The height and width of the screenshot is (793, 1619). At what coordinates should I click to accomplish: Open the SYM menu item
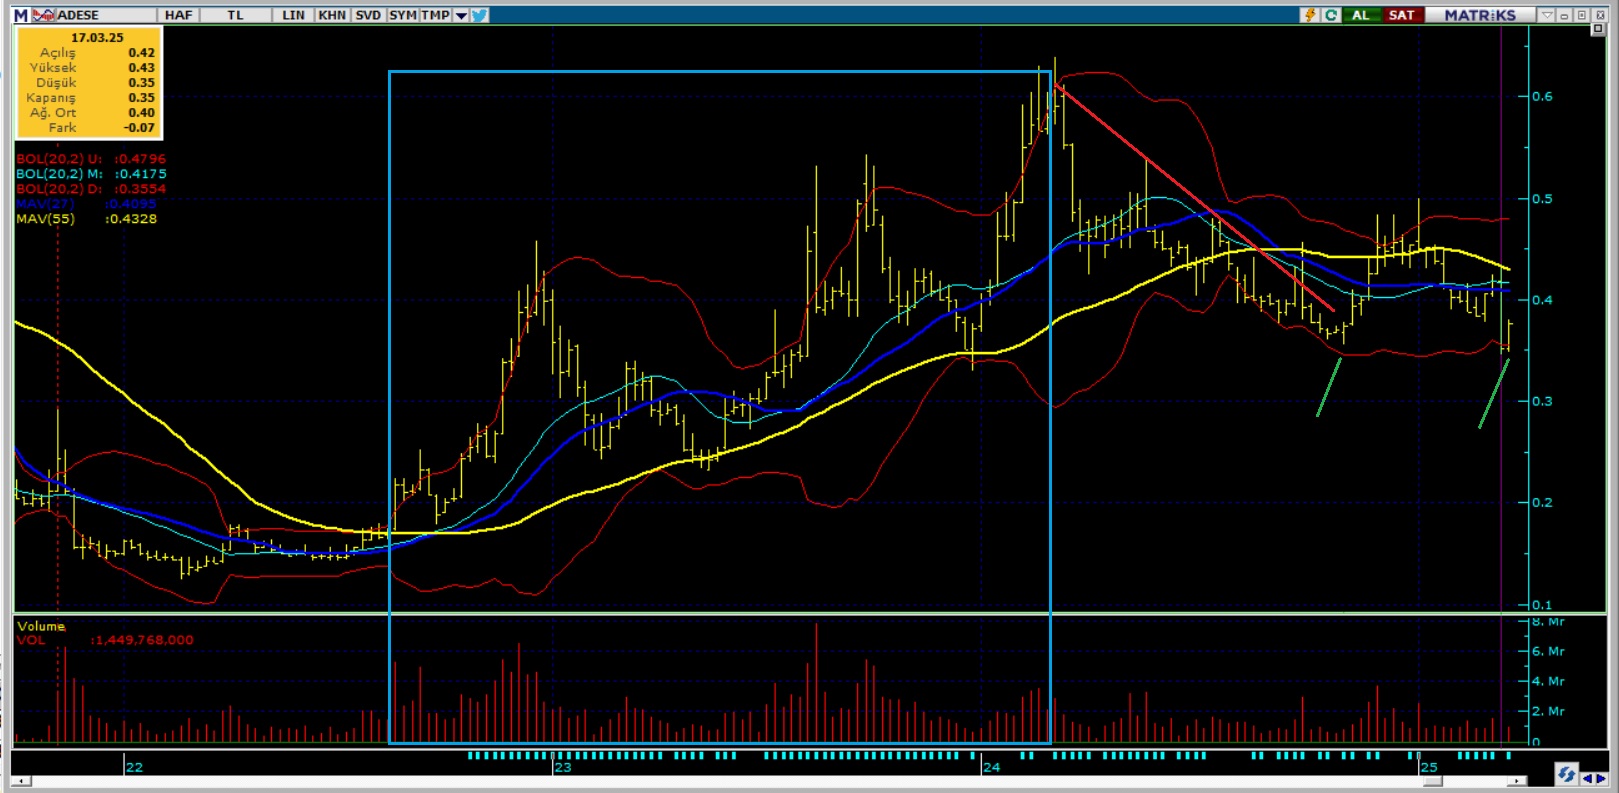coord(402,15)
